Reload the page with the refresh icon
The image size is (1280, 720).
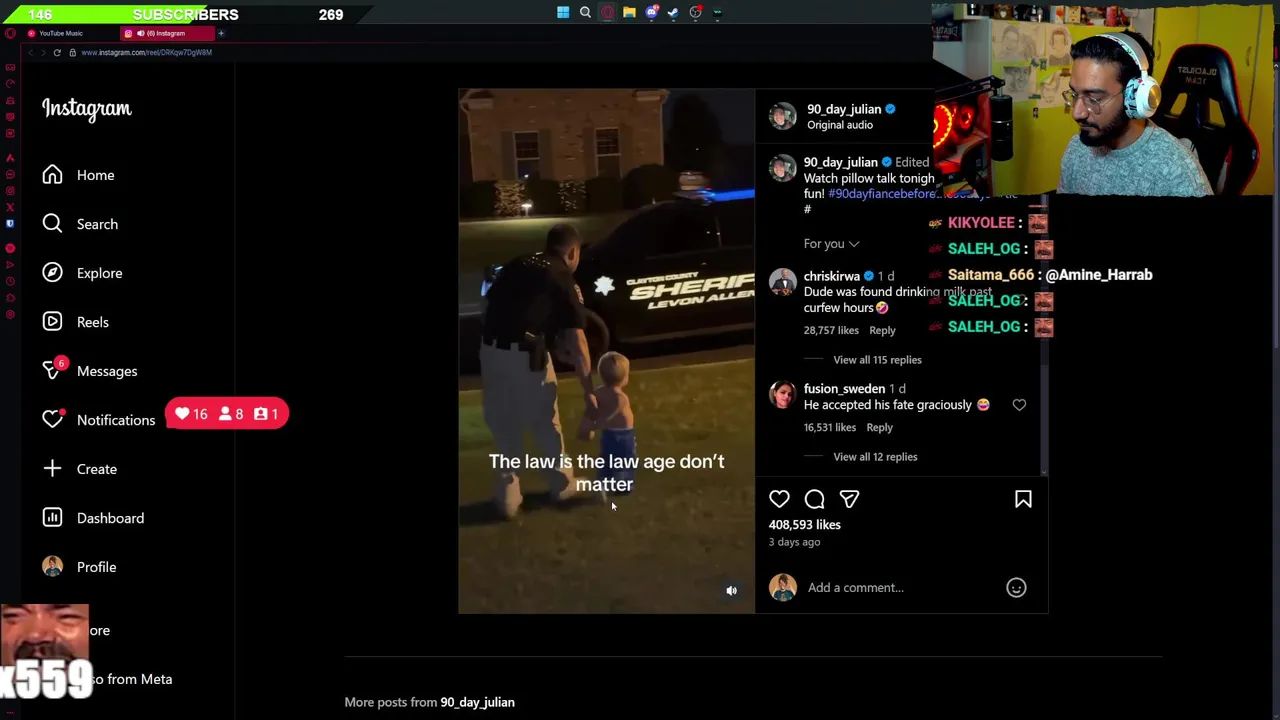(57, 52)
